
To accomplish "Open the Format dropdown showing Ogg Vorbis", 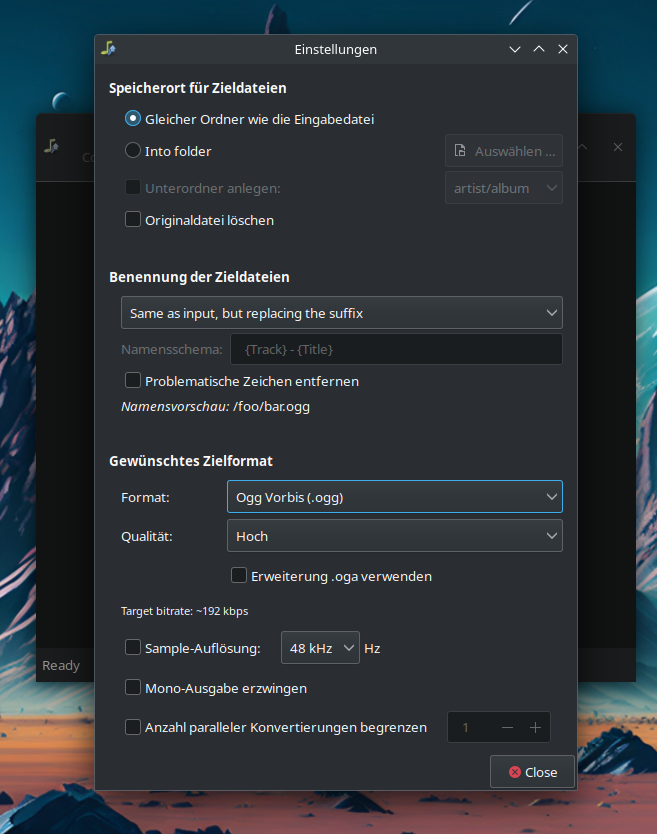I will pos(395,497).
